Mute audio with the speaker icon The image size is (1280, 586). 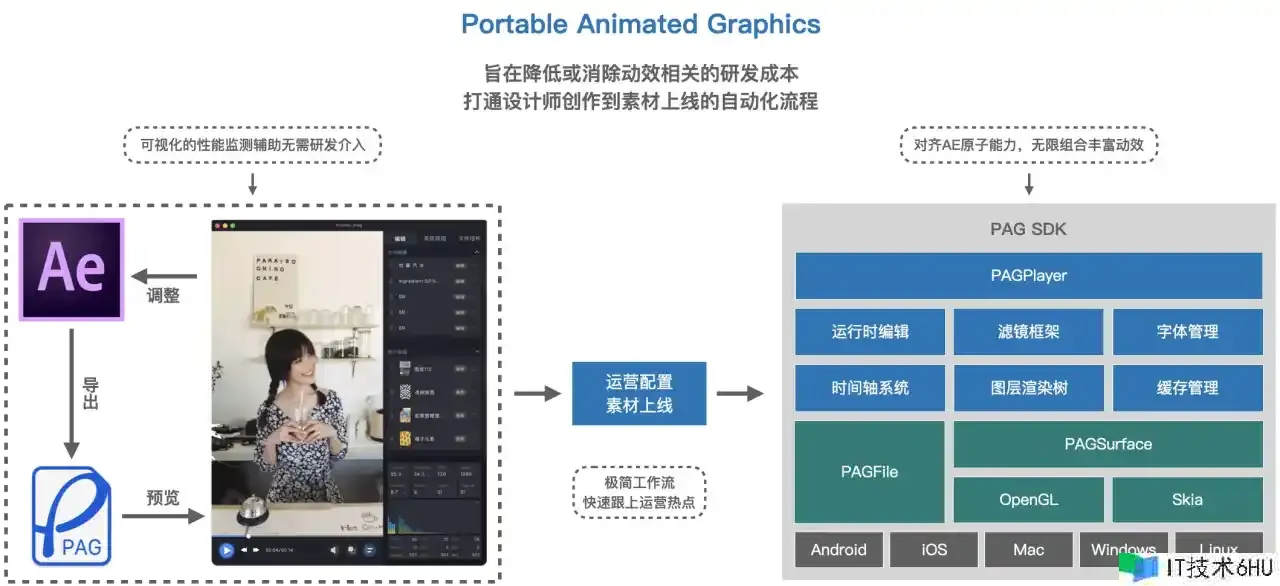point(335,549)
